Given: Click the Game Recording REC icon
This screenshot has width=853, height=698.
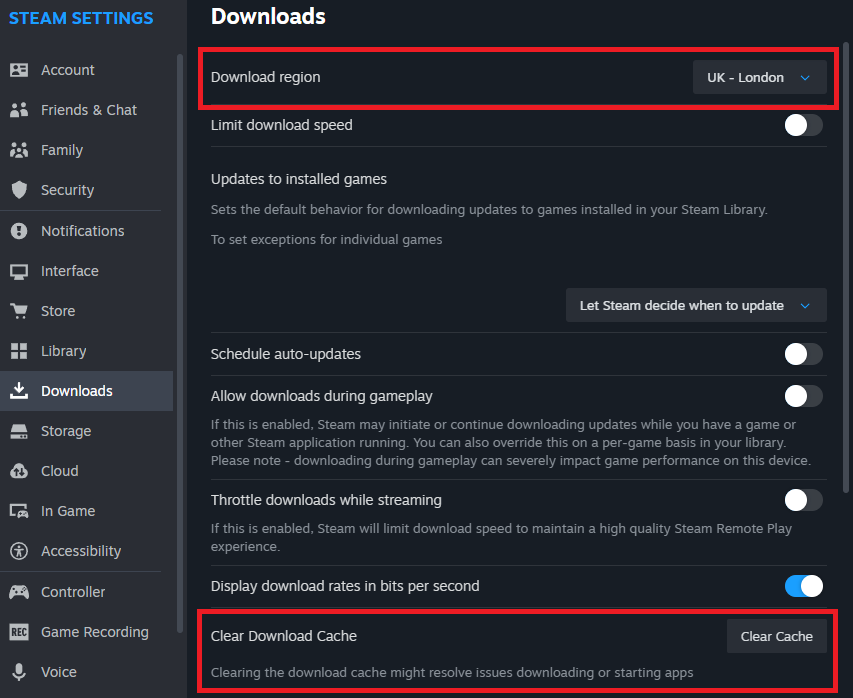Looking at the screenshot, I should pyautogui.click(x=19, y=632).
